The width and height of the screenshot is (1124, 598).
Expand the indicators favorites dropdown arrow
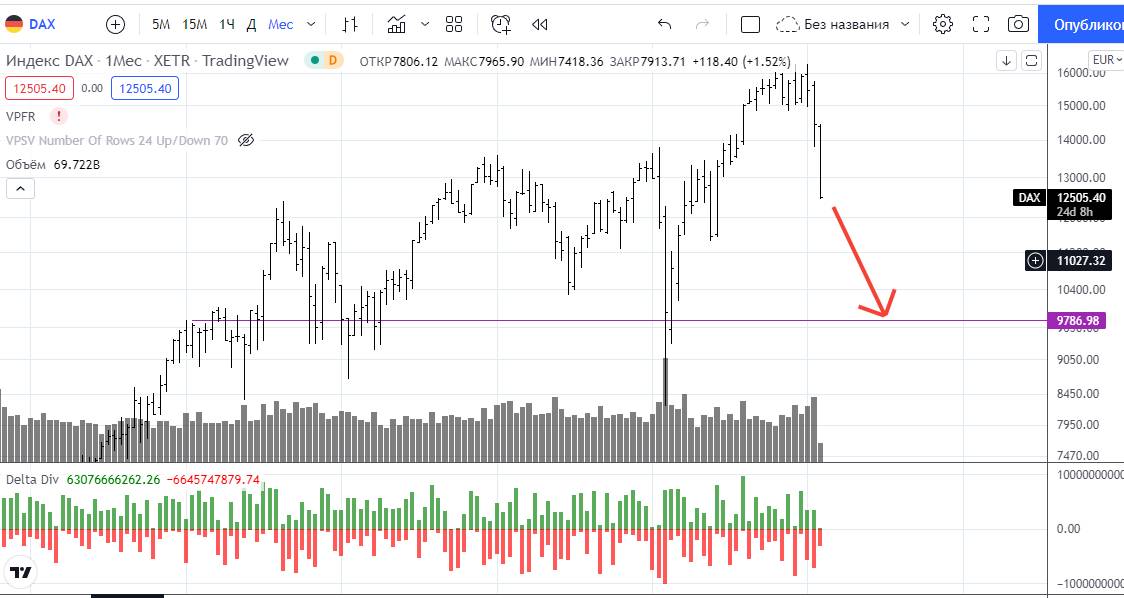(425, 24)
